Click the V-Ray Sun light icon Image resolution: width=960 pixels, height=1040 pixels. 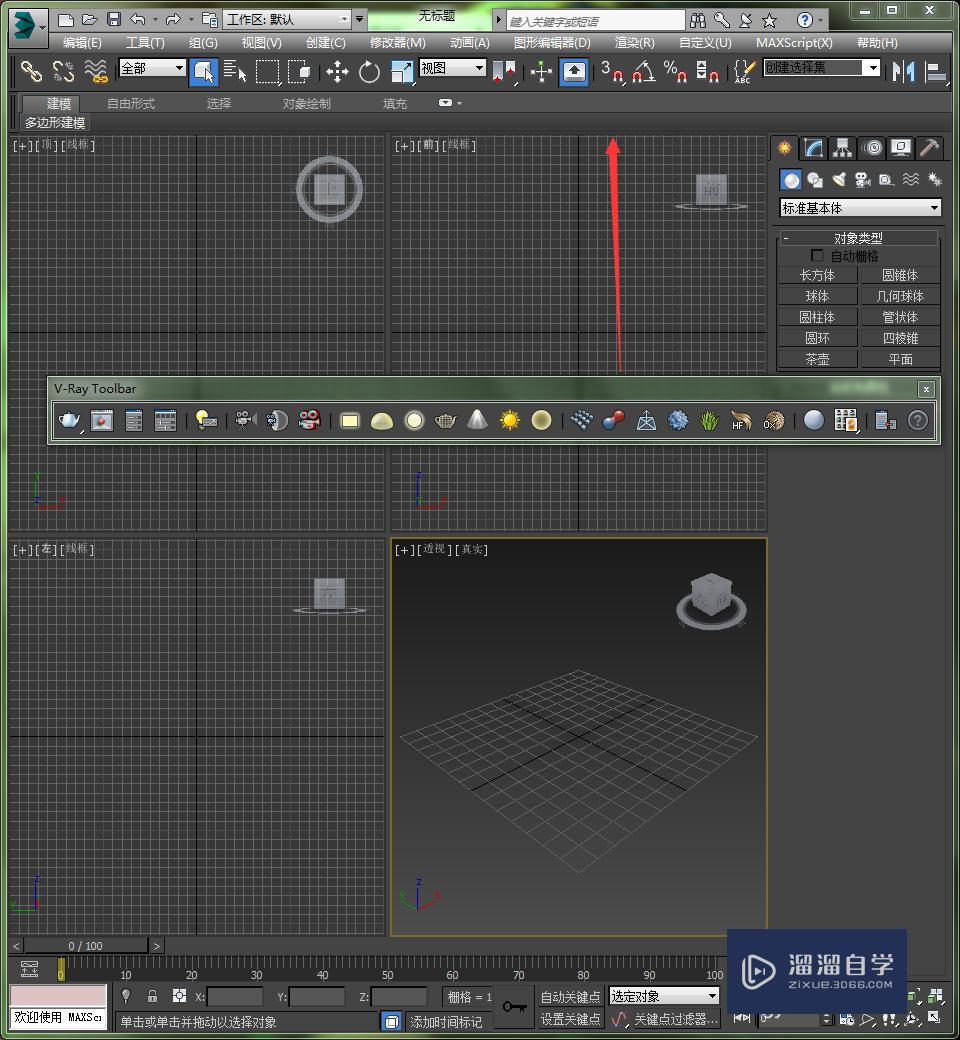coord(510,421)
